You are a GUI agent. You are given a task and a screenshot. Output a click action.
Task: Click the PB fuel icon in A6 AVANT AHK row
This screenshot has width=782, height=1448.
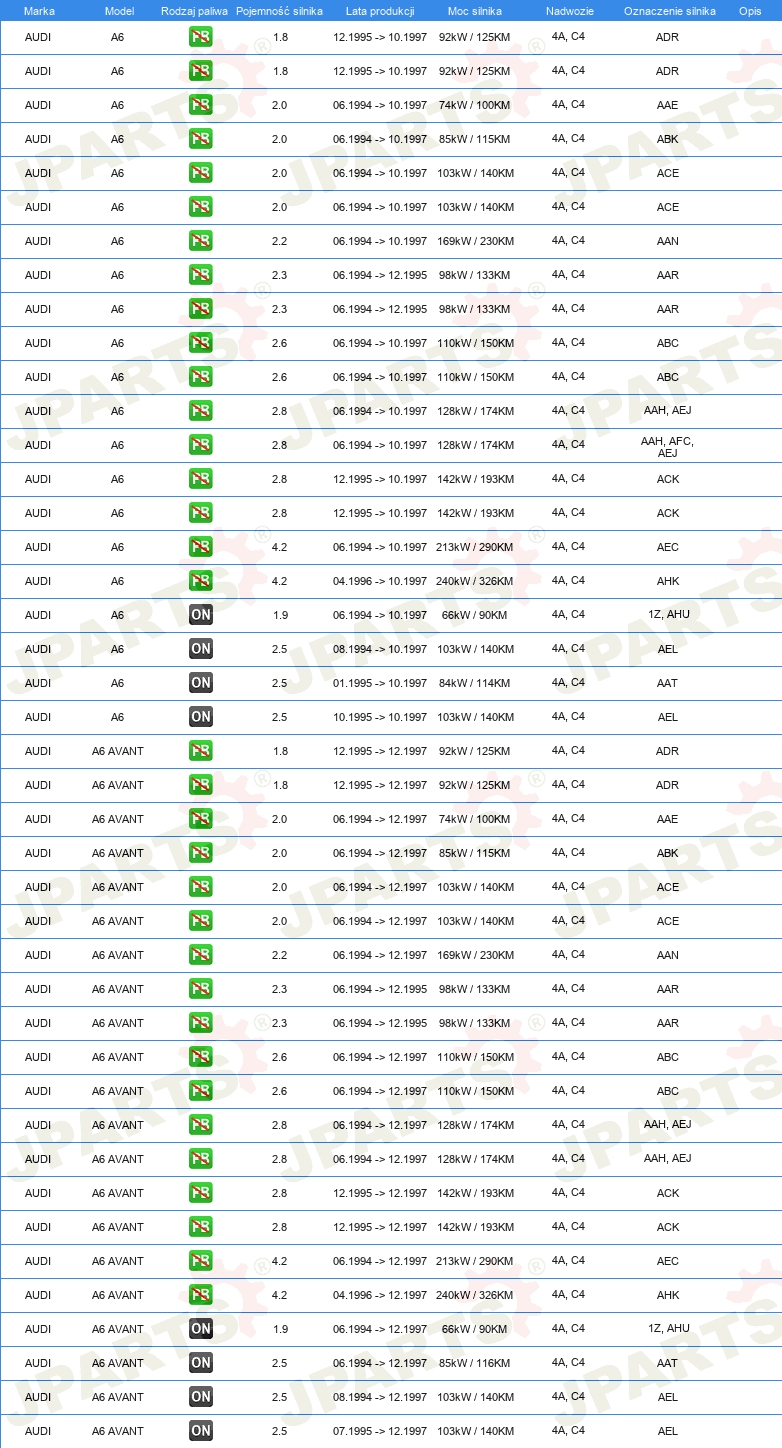point(201,1295)
